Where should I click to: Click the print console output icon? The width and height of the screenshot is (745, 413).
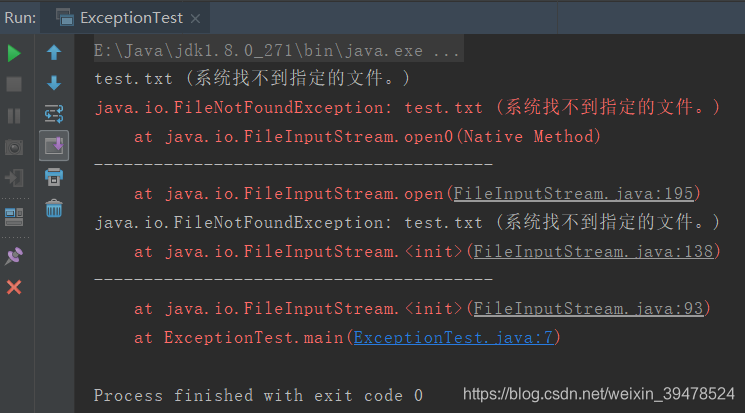[54, 177]
